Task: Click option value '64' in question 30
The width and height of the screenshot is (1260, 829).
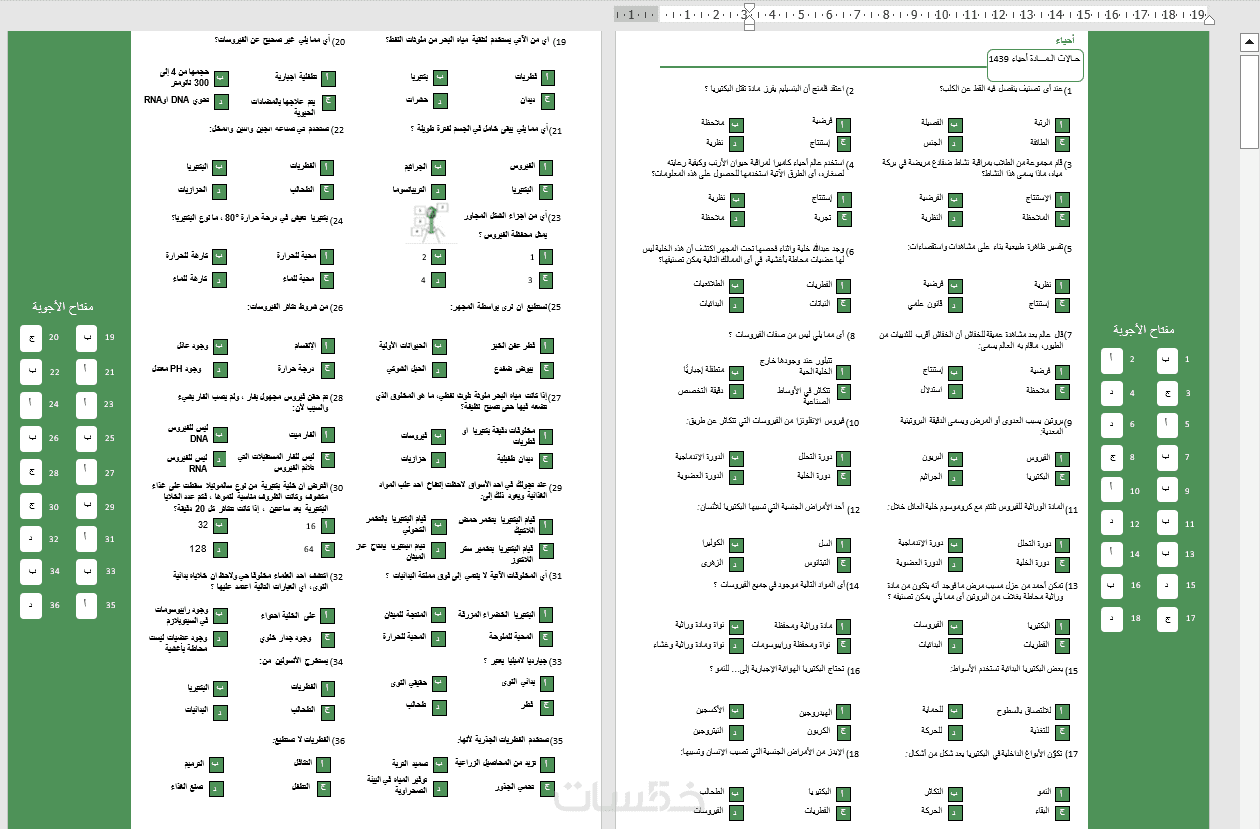Action: click(x=309, y=548)
